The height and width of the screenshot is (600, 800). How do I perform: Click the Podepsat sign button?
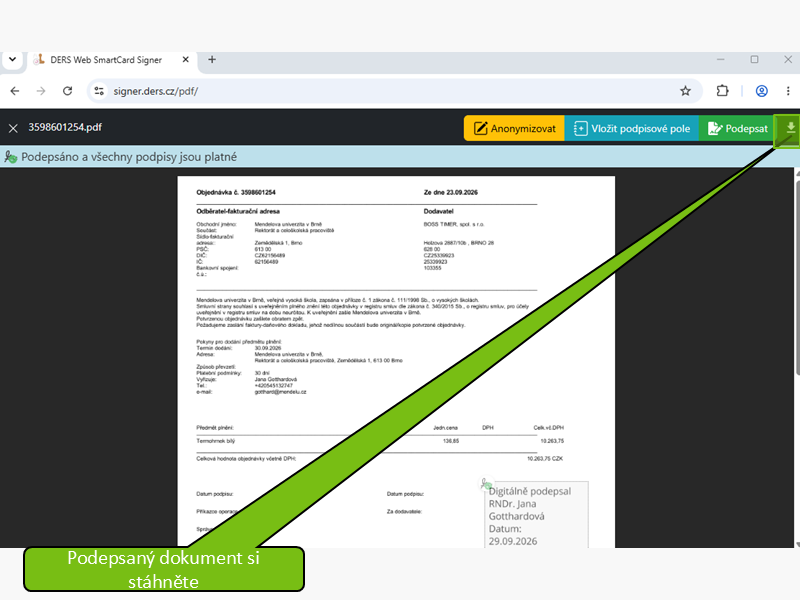[x=737, y=129]
